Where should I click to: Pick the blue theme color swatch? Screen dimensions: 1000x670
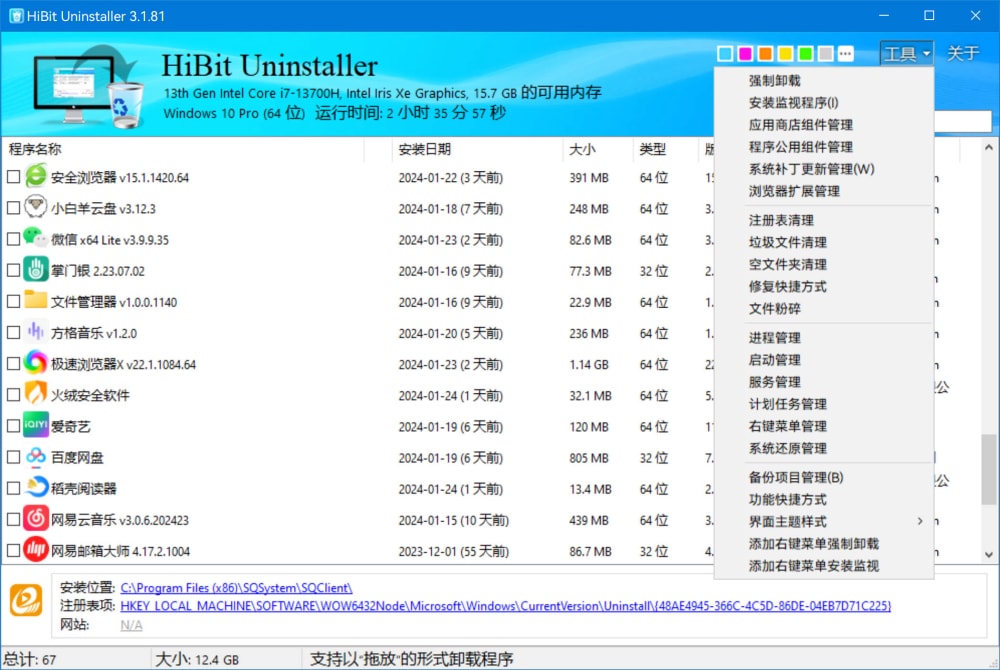click(724, 54)
